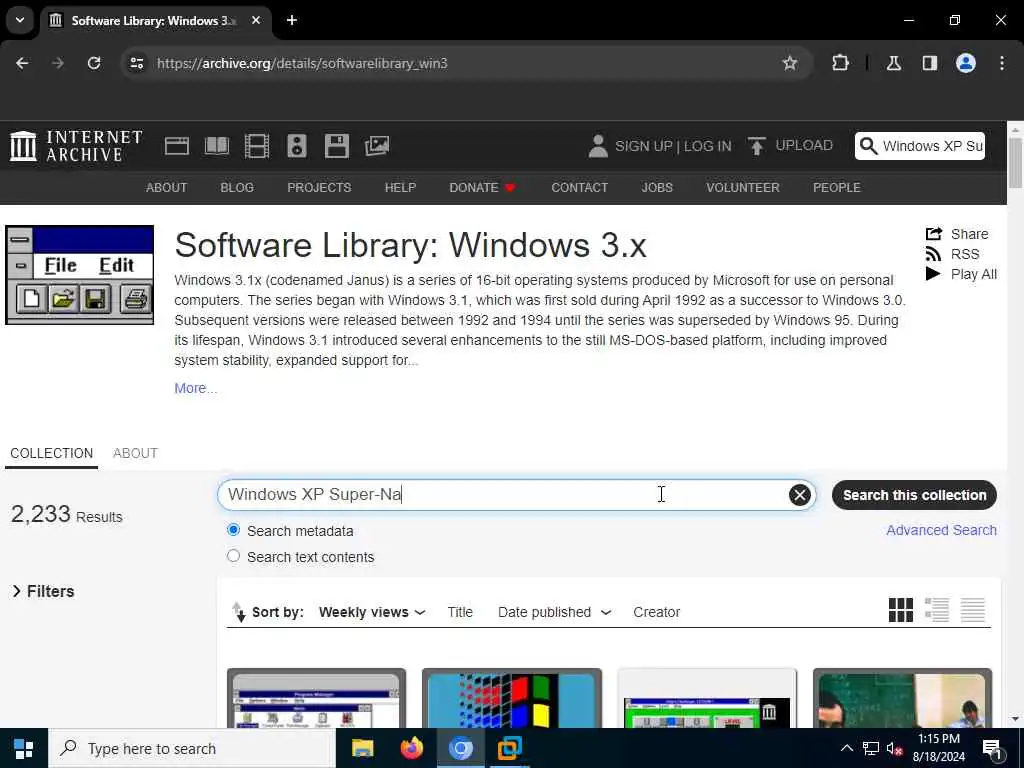Open the Texts book media icon
This screenshot has width=1024, height=768.
pyautogui.click(x=217, y=146)
